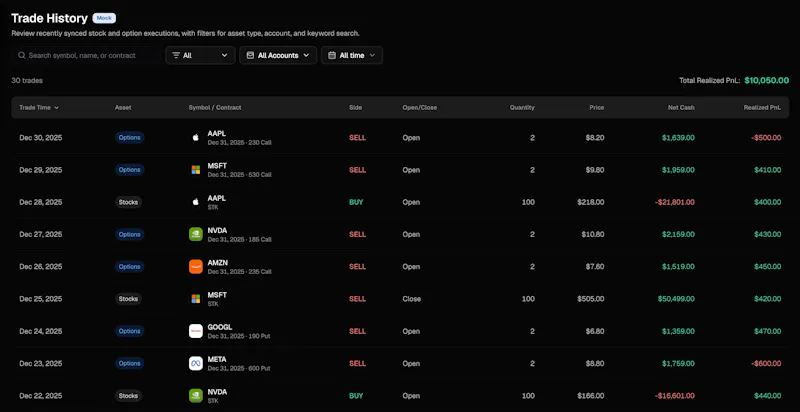Click realized PnL -$500.00

[765, 138]
